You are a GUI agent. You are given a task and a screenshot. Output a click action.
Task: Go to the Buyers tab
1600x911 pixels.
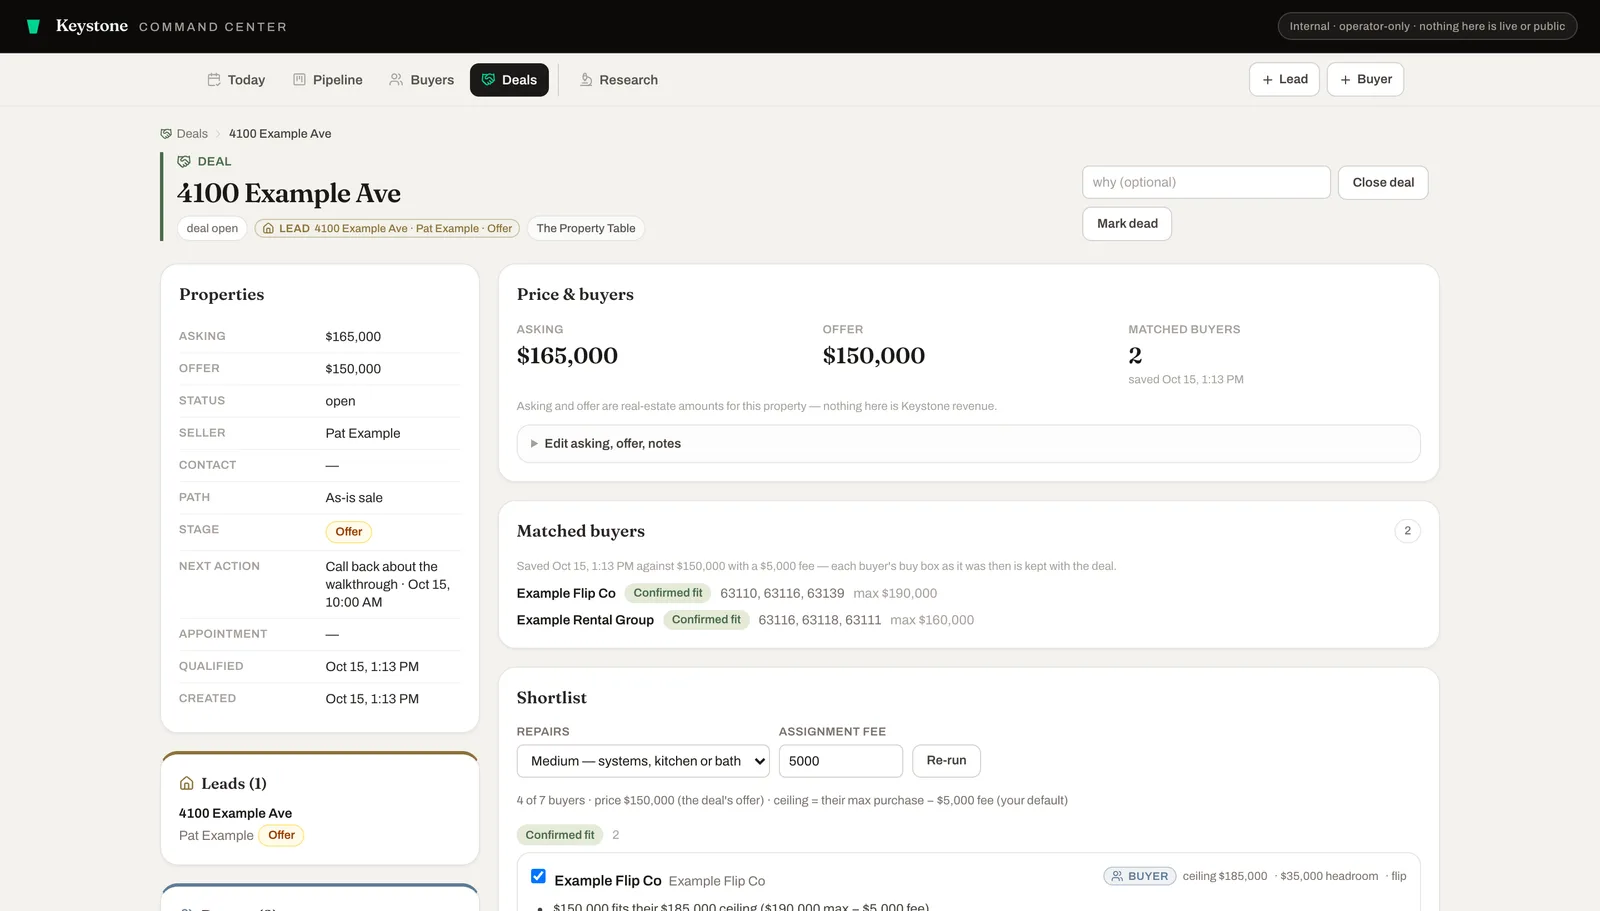421,80
